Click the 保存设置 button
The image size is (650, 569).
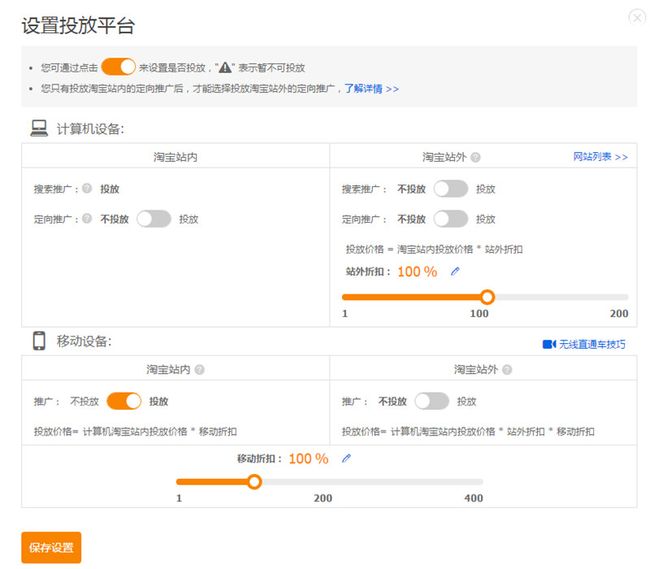pyautogui.click(x=51, y=547)
